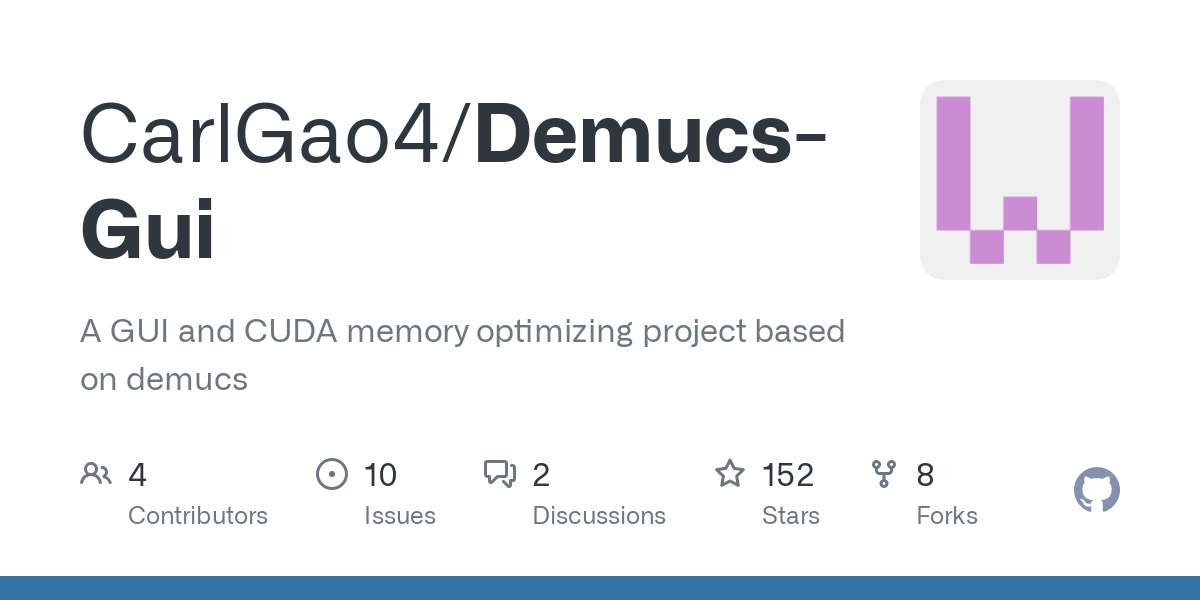The width and height of the screenshot is (1200, 600).
Task: Open the purple pixel avatar image
Action: point(1020,180)
